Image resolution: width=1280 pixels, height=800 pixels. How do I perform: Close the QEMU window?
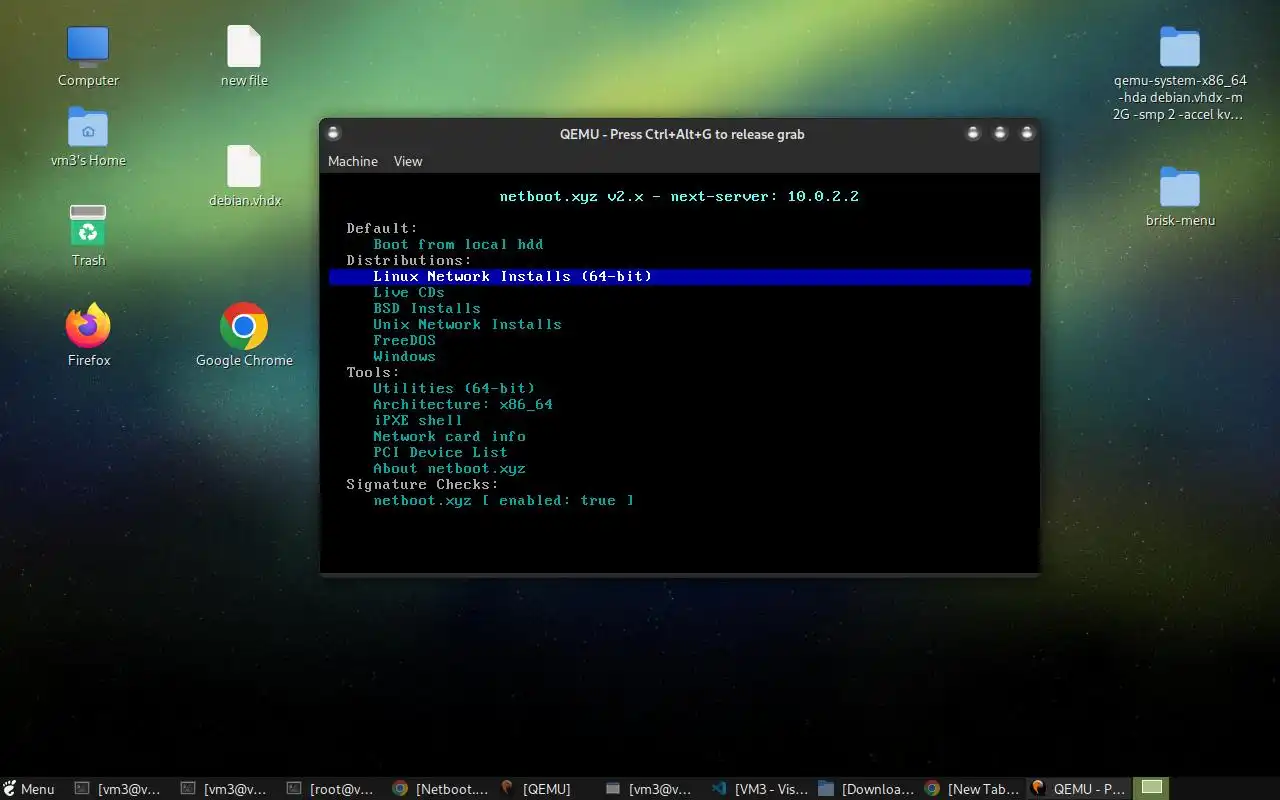[1026, 133]
